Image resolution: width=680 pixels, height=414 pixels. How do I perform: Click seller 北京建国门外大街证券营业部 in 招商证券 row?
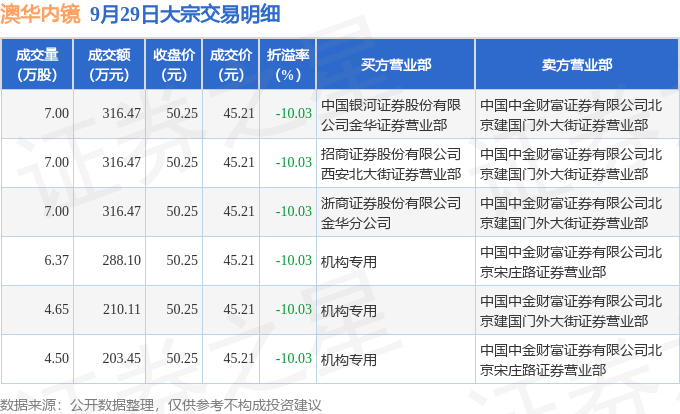pyautogui.click(x=571, y=164)
